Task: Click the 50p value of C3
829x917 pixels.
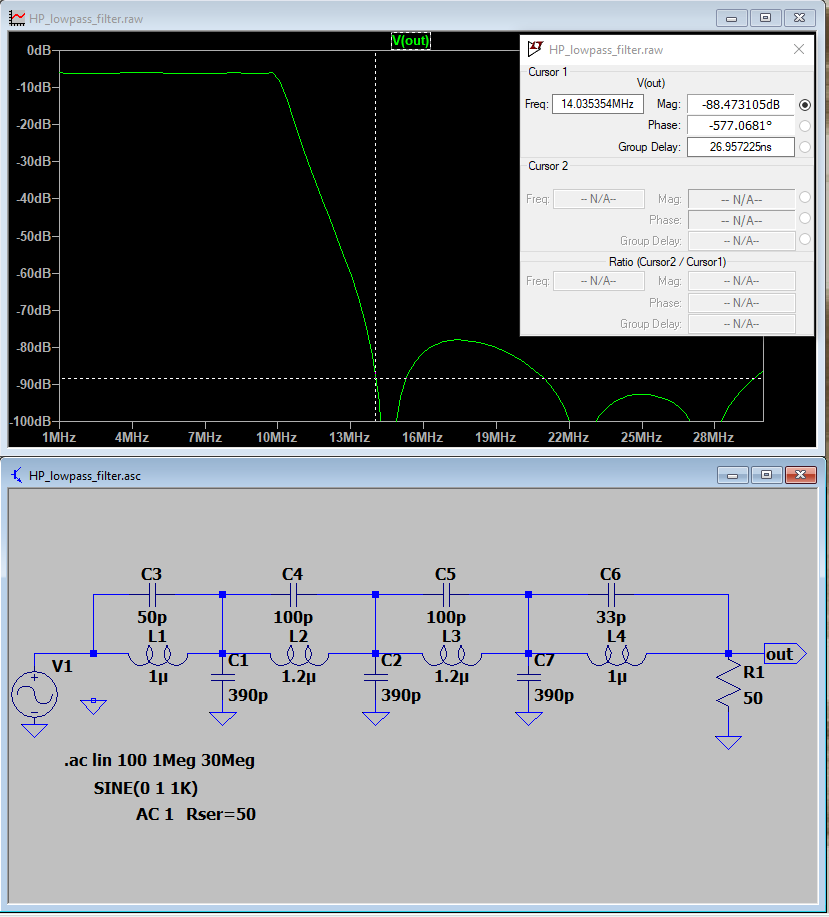Action: [x=152, y=617]
